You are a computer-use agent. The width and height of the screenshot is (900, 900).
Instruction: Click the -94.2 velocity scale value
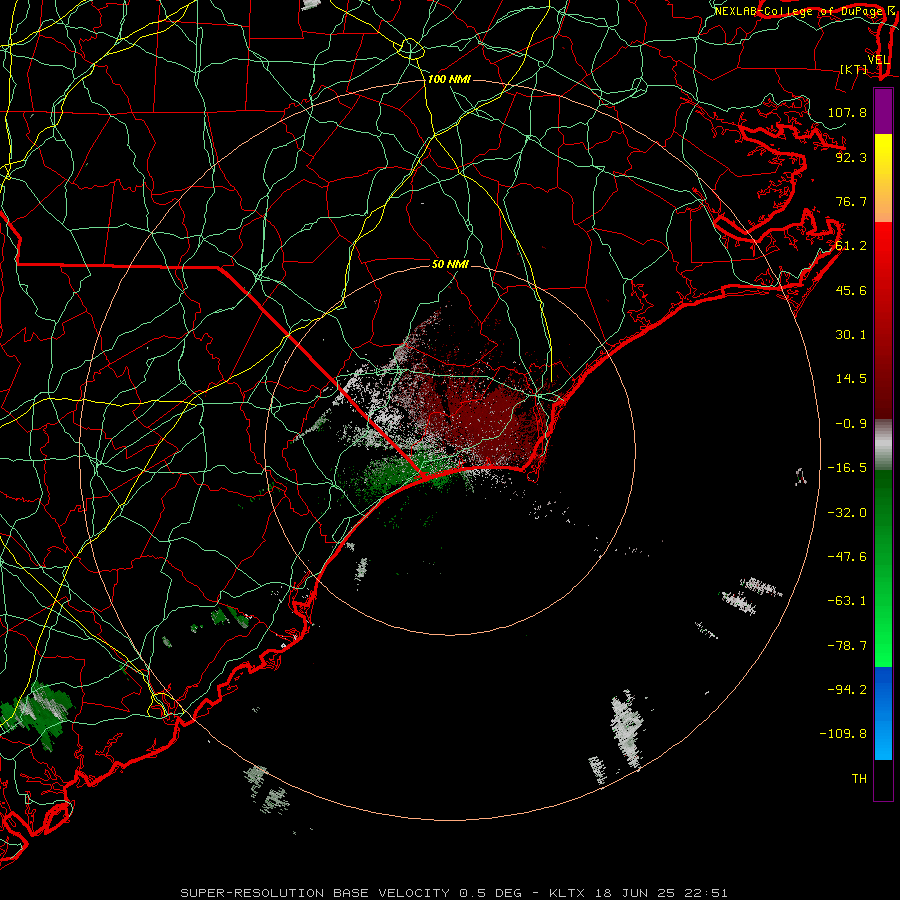[847, 690]
